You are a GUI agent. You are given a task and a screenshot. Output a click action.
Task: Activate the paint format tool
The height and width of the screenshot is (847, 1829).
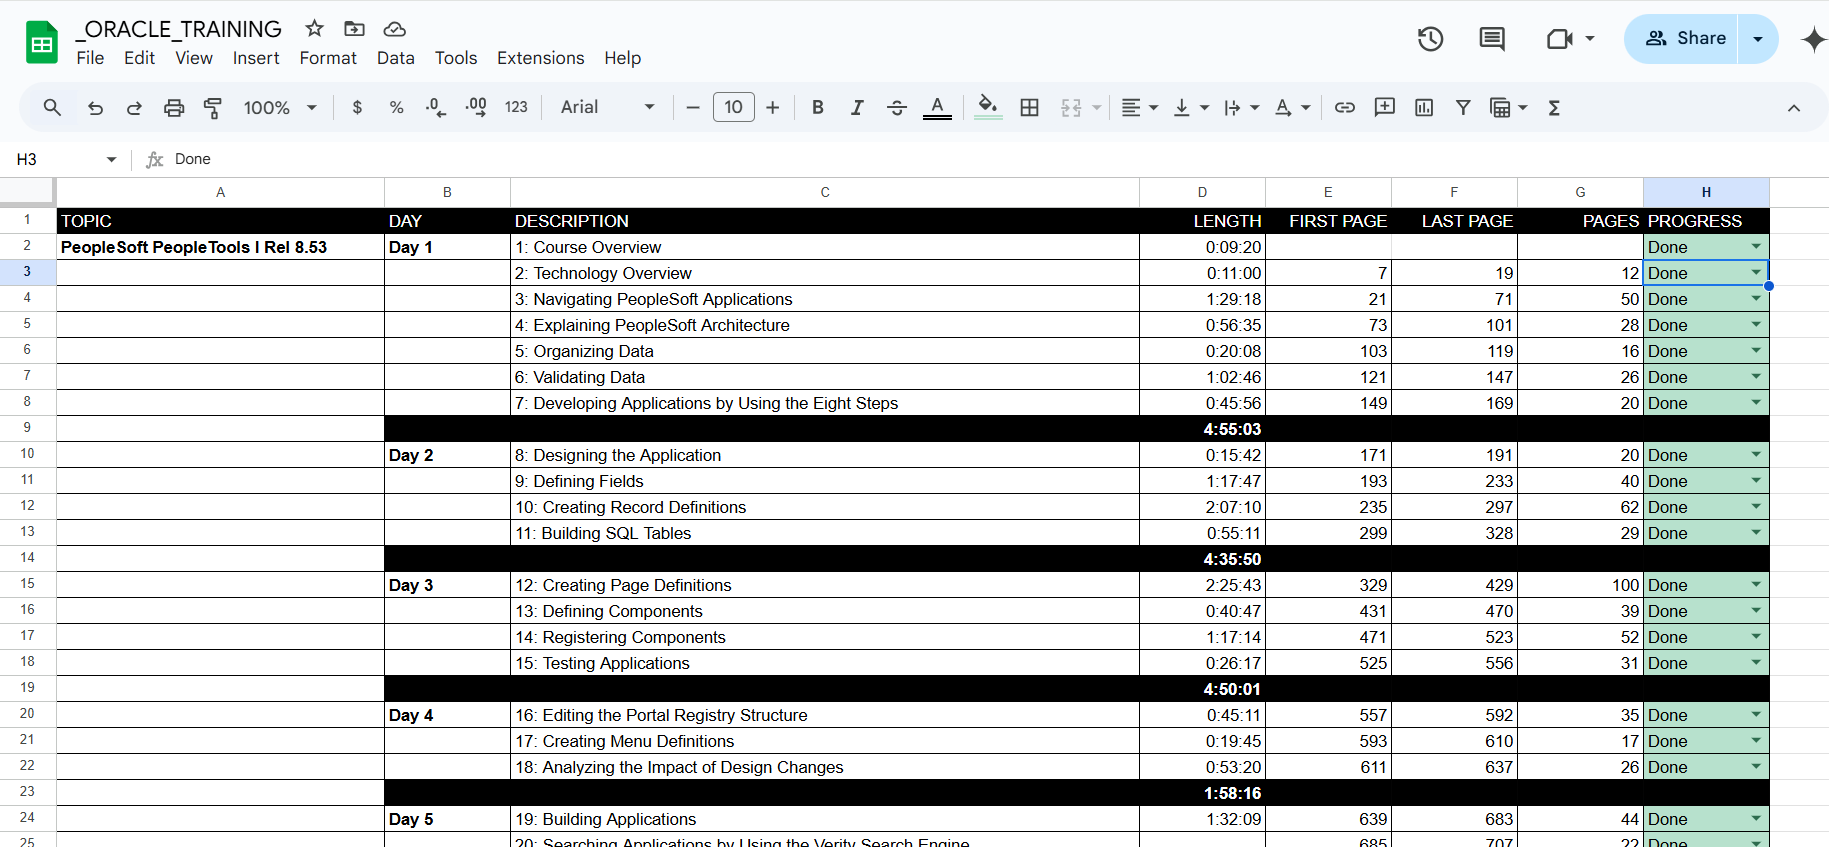pos(213,107)
